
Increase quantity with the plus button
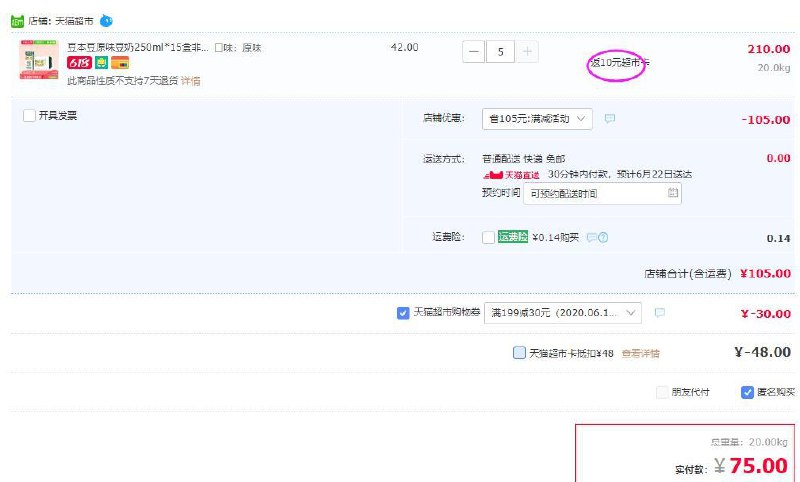pyautogui.click(x=527, y=52)
